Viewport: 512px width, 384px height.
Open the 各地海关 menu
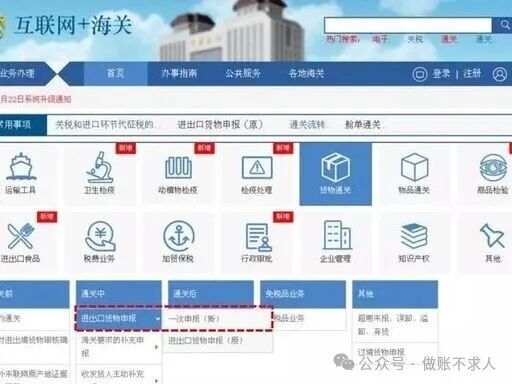[x=306, y=73]
